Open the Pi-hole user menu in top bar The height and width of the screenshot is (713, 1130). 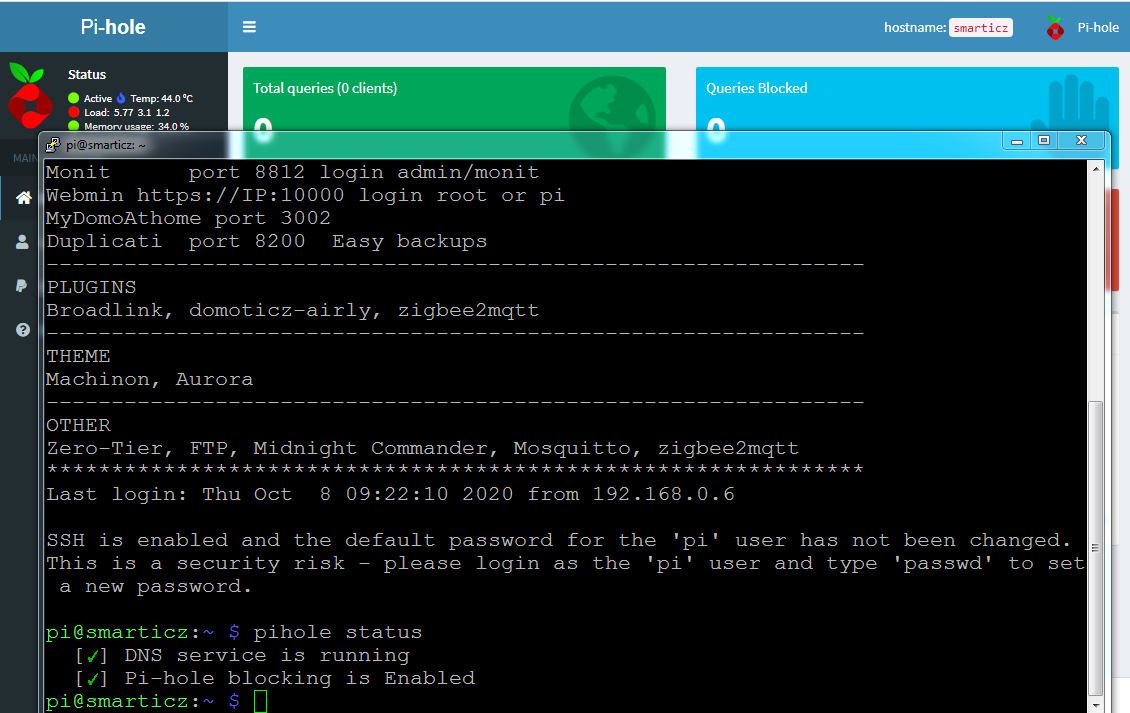[1083, 27]
